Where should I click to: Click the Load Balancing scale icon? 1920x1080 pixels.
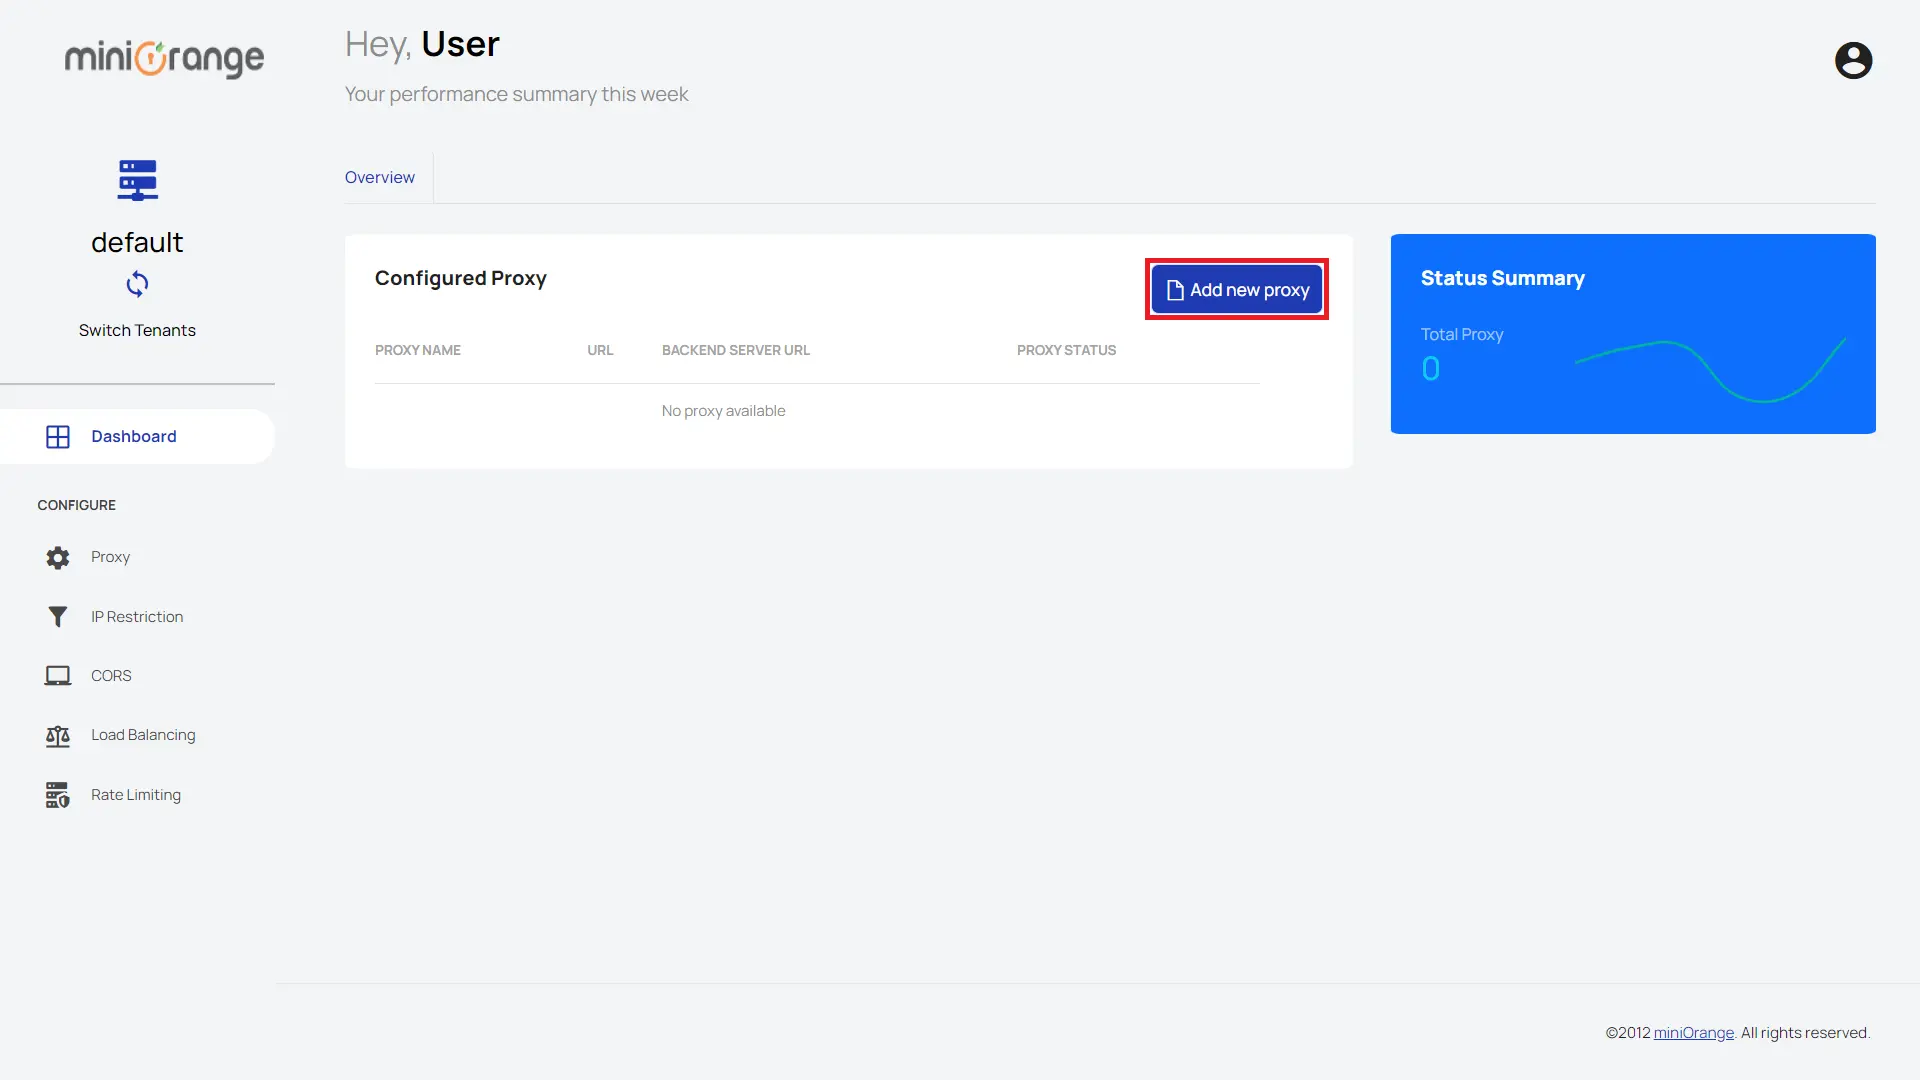click(57, 735)
